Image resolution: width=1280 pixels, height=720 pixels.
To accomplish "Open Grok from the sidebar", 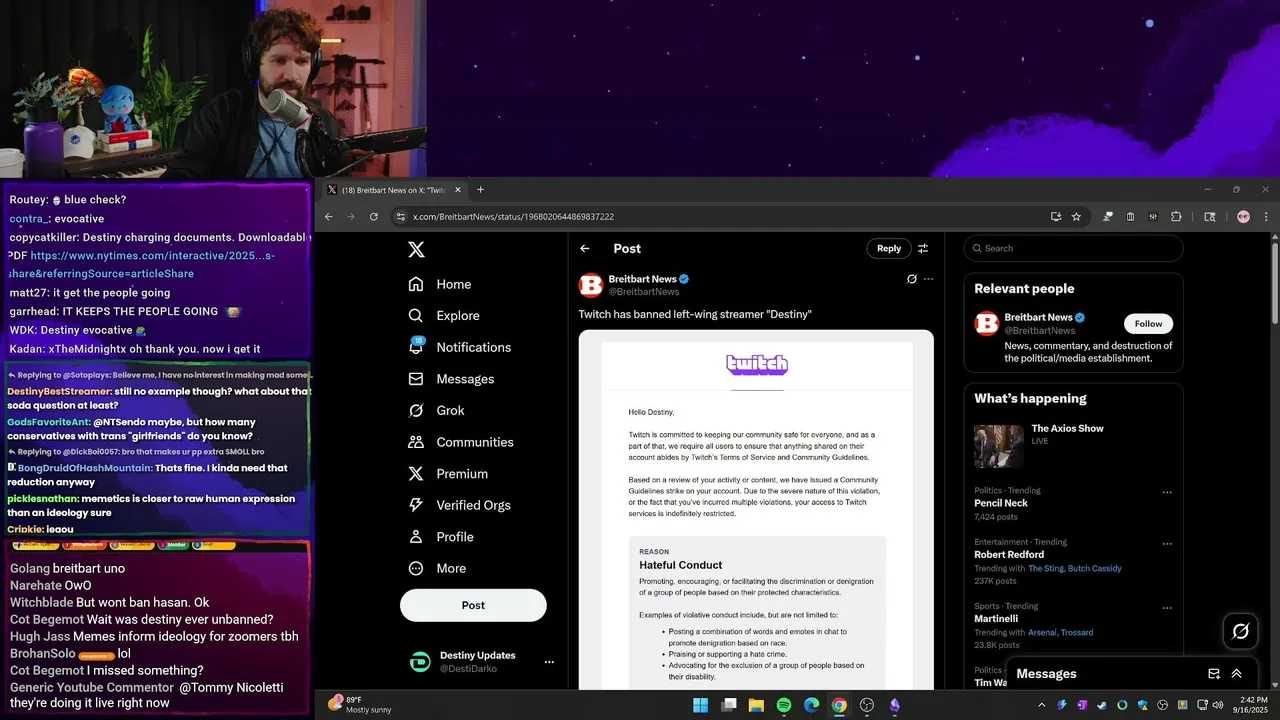I will tap(436, 410).
